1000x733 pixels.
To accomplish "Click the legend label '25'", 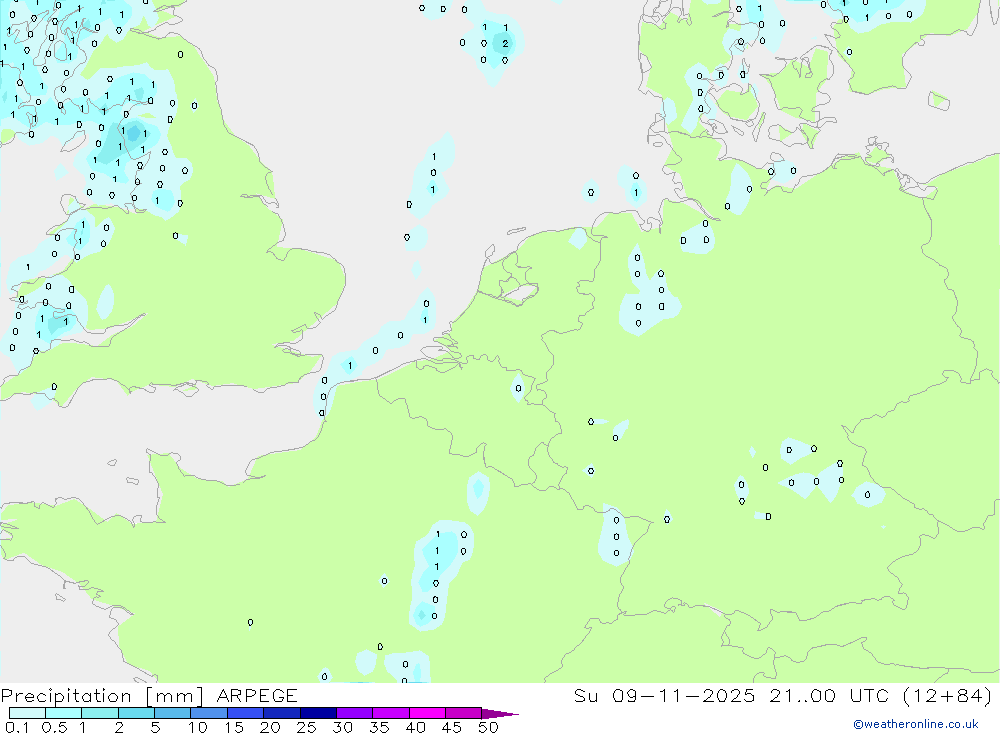I will [306, 727].
